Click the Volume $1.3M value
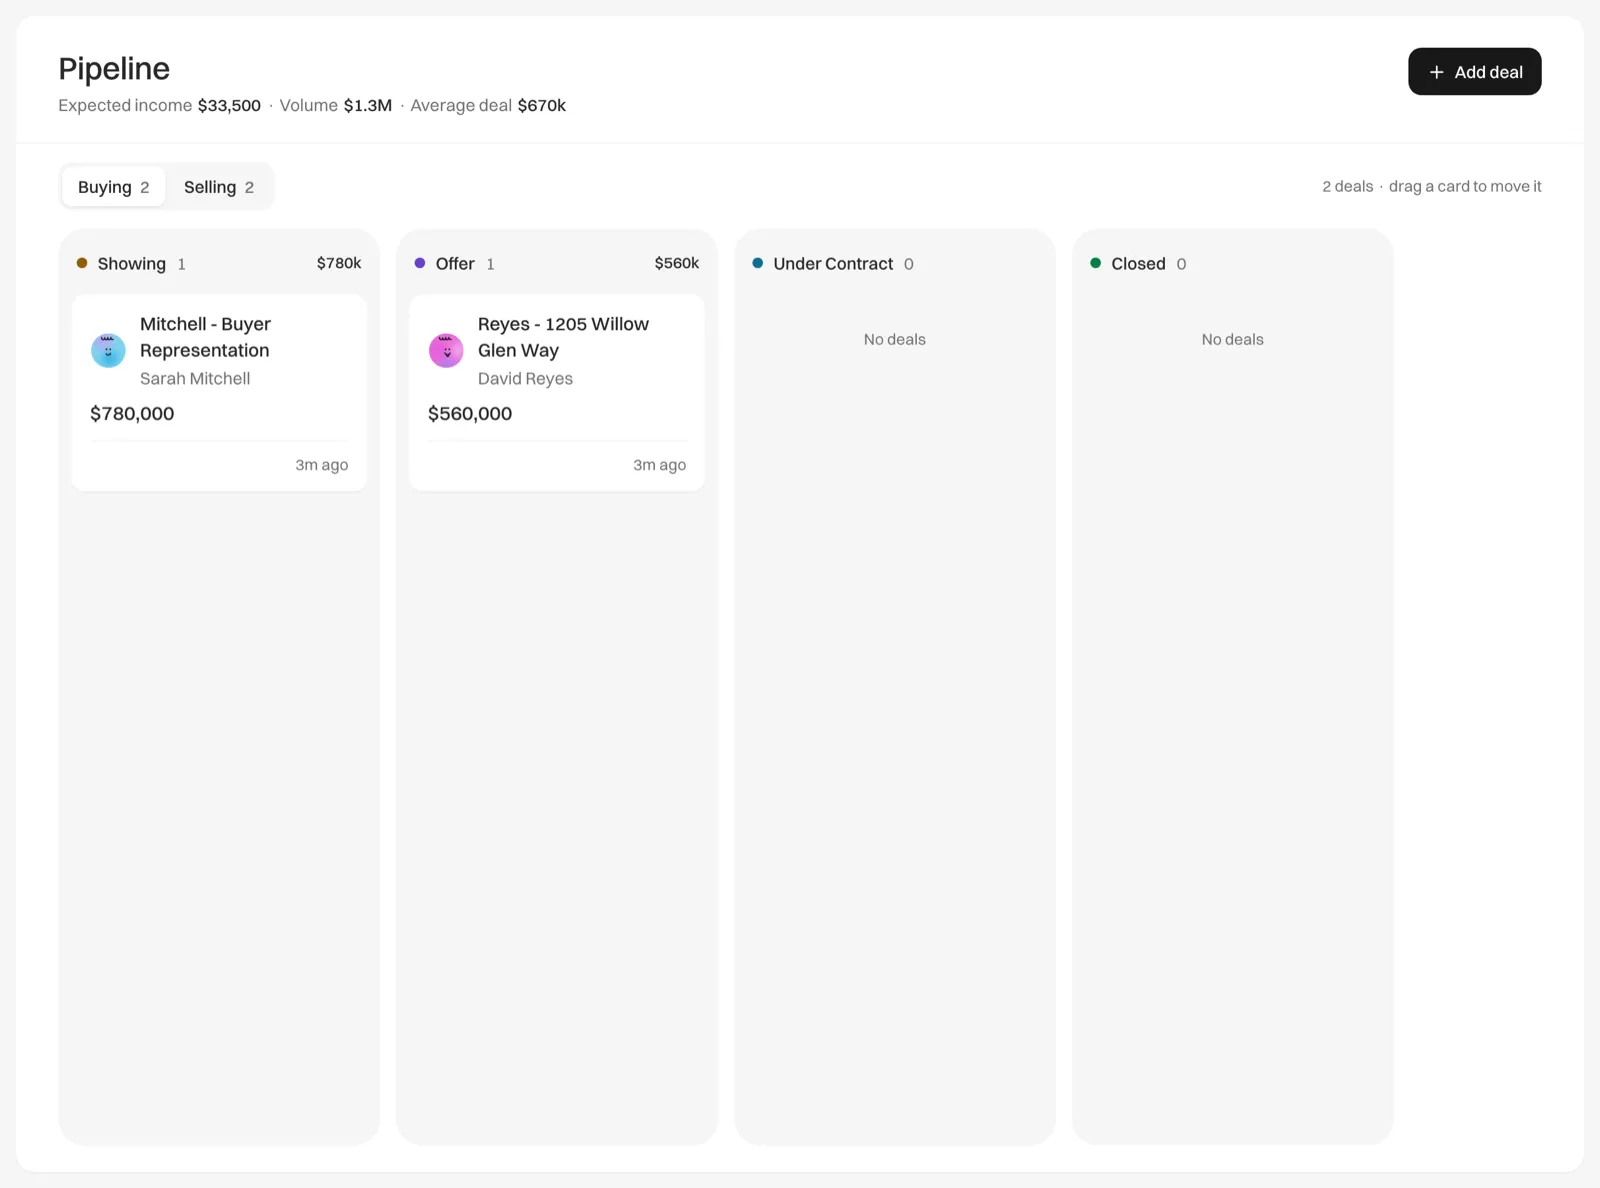The image size is (1600, 1188). (368, 105)
